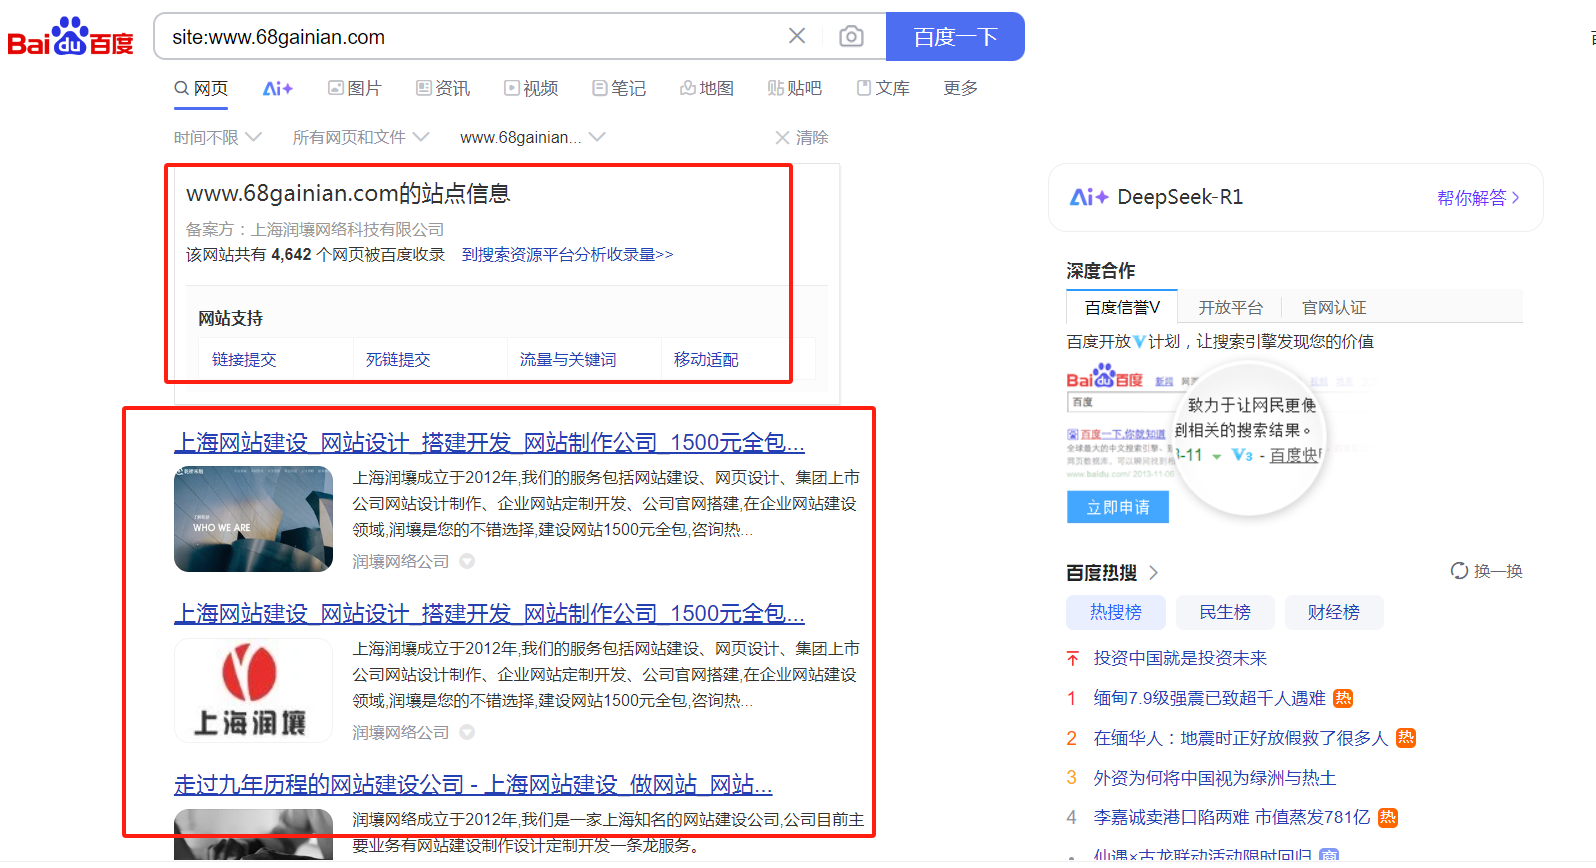This screenshot has width=1596, height=868.
Task: Open camera image search icon
Action: pos(851,36)
